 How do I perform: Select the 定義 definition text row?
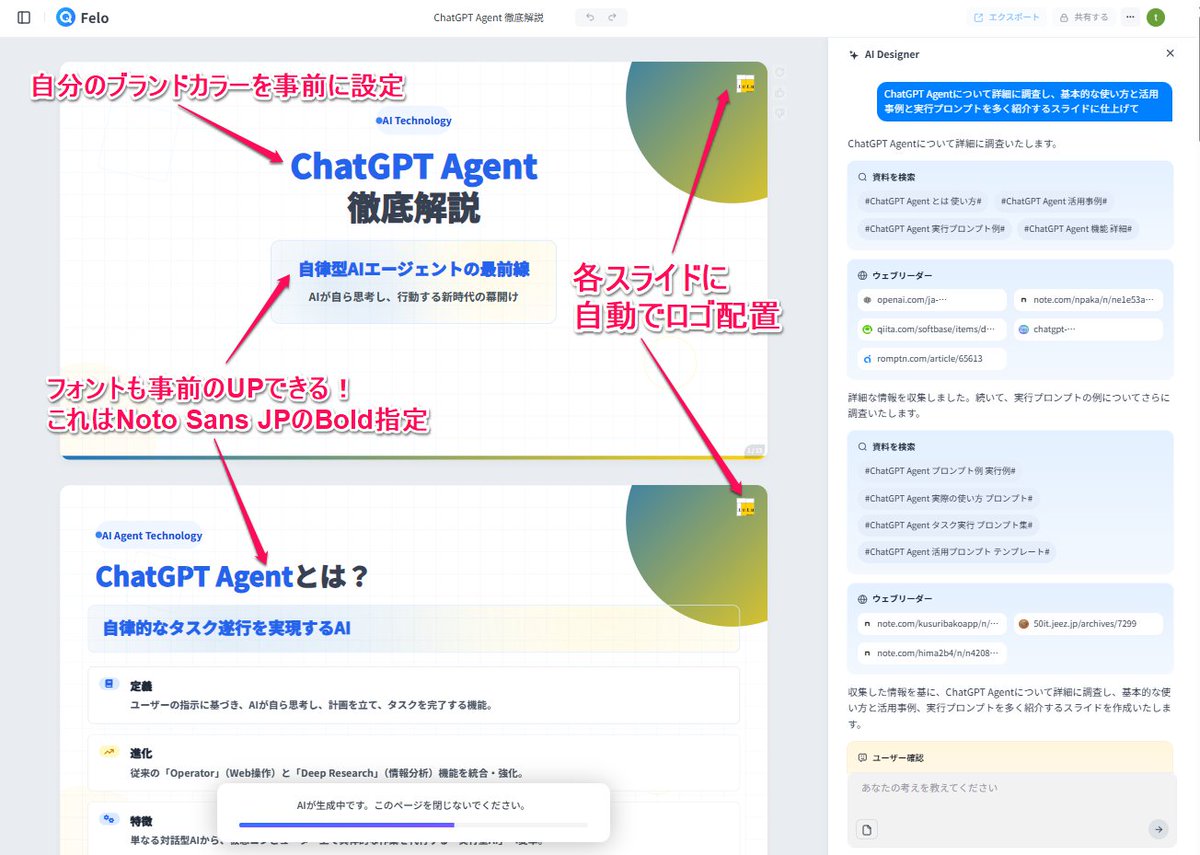(413, 695)
